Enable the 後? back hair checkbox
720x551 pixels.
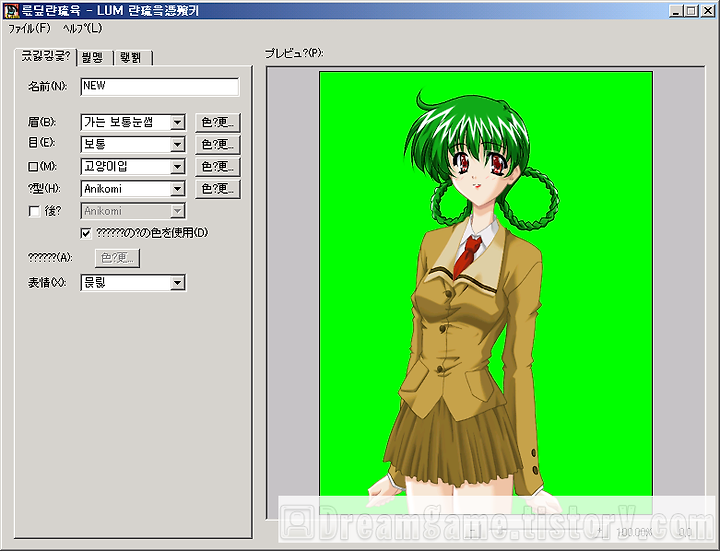[34, 211]
